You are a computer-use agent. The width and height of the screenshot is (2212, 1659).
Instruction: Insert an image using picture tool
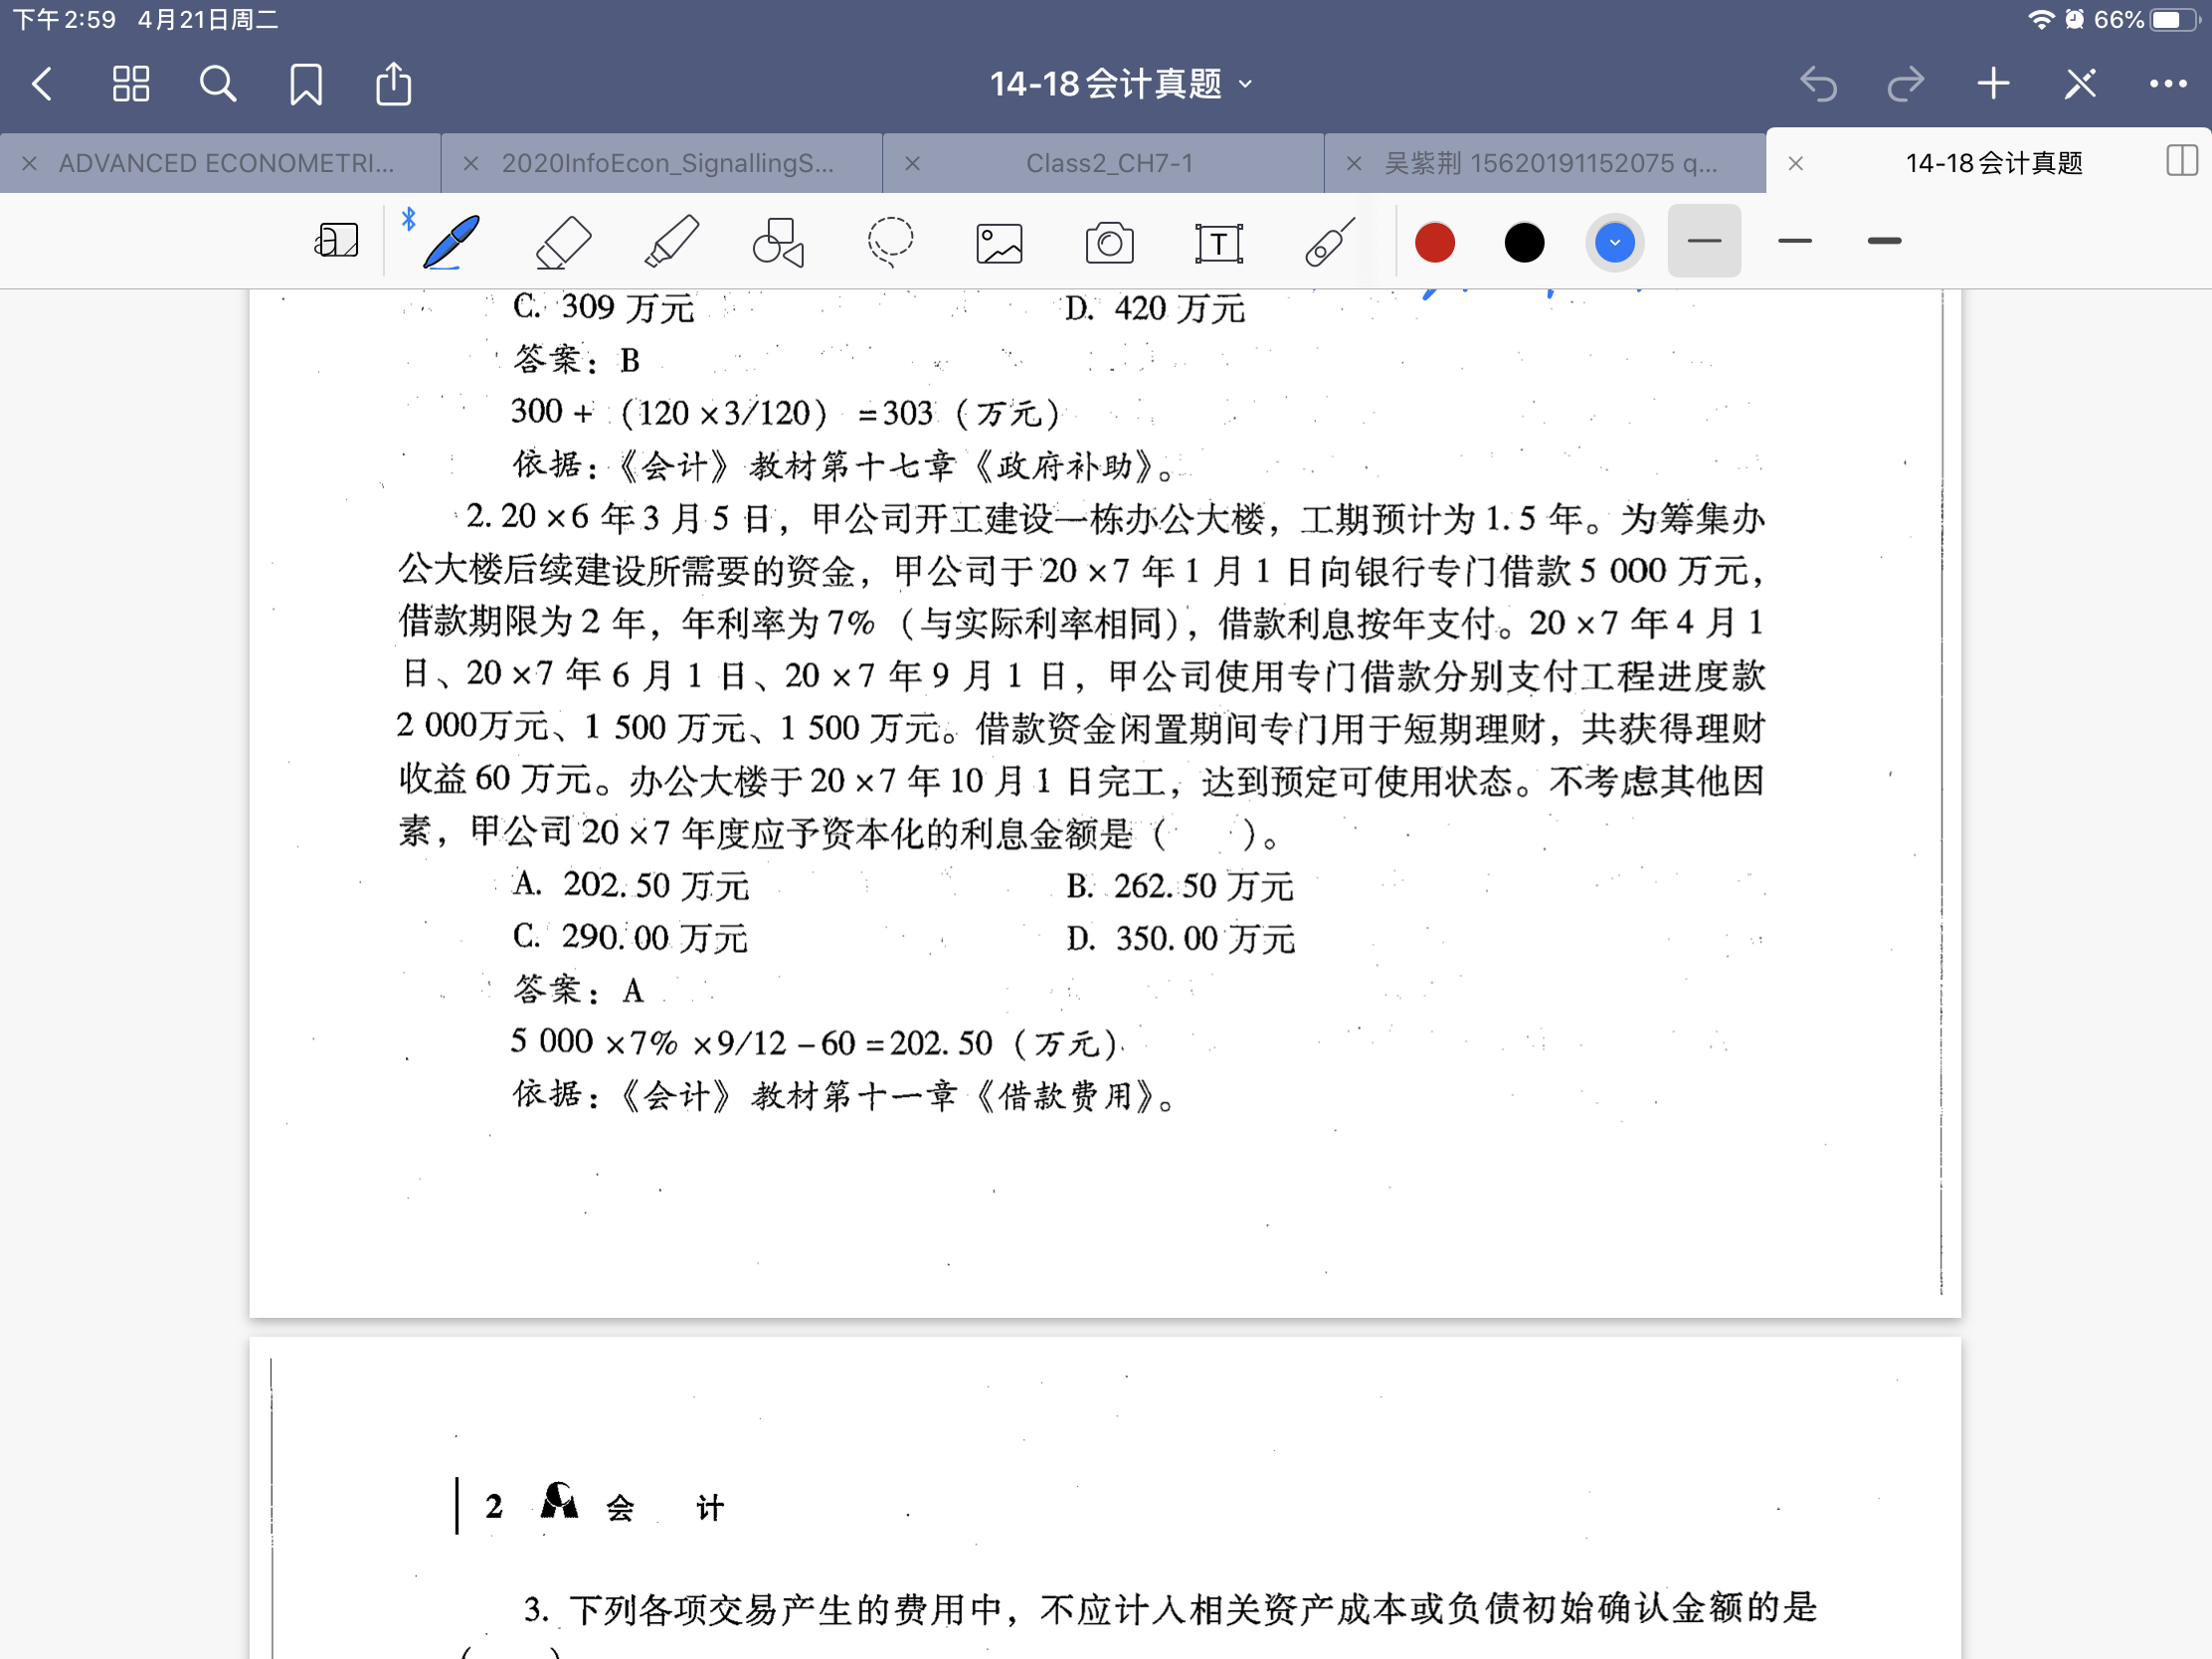999,242
